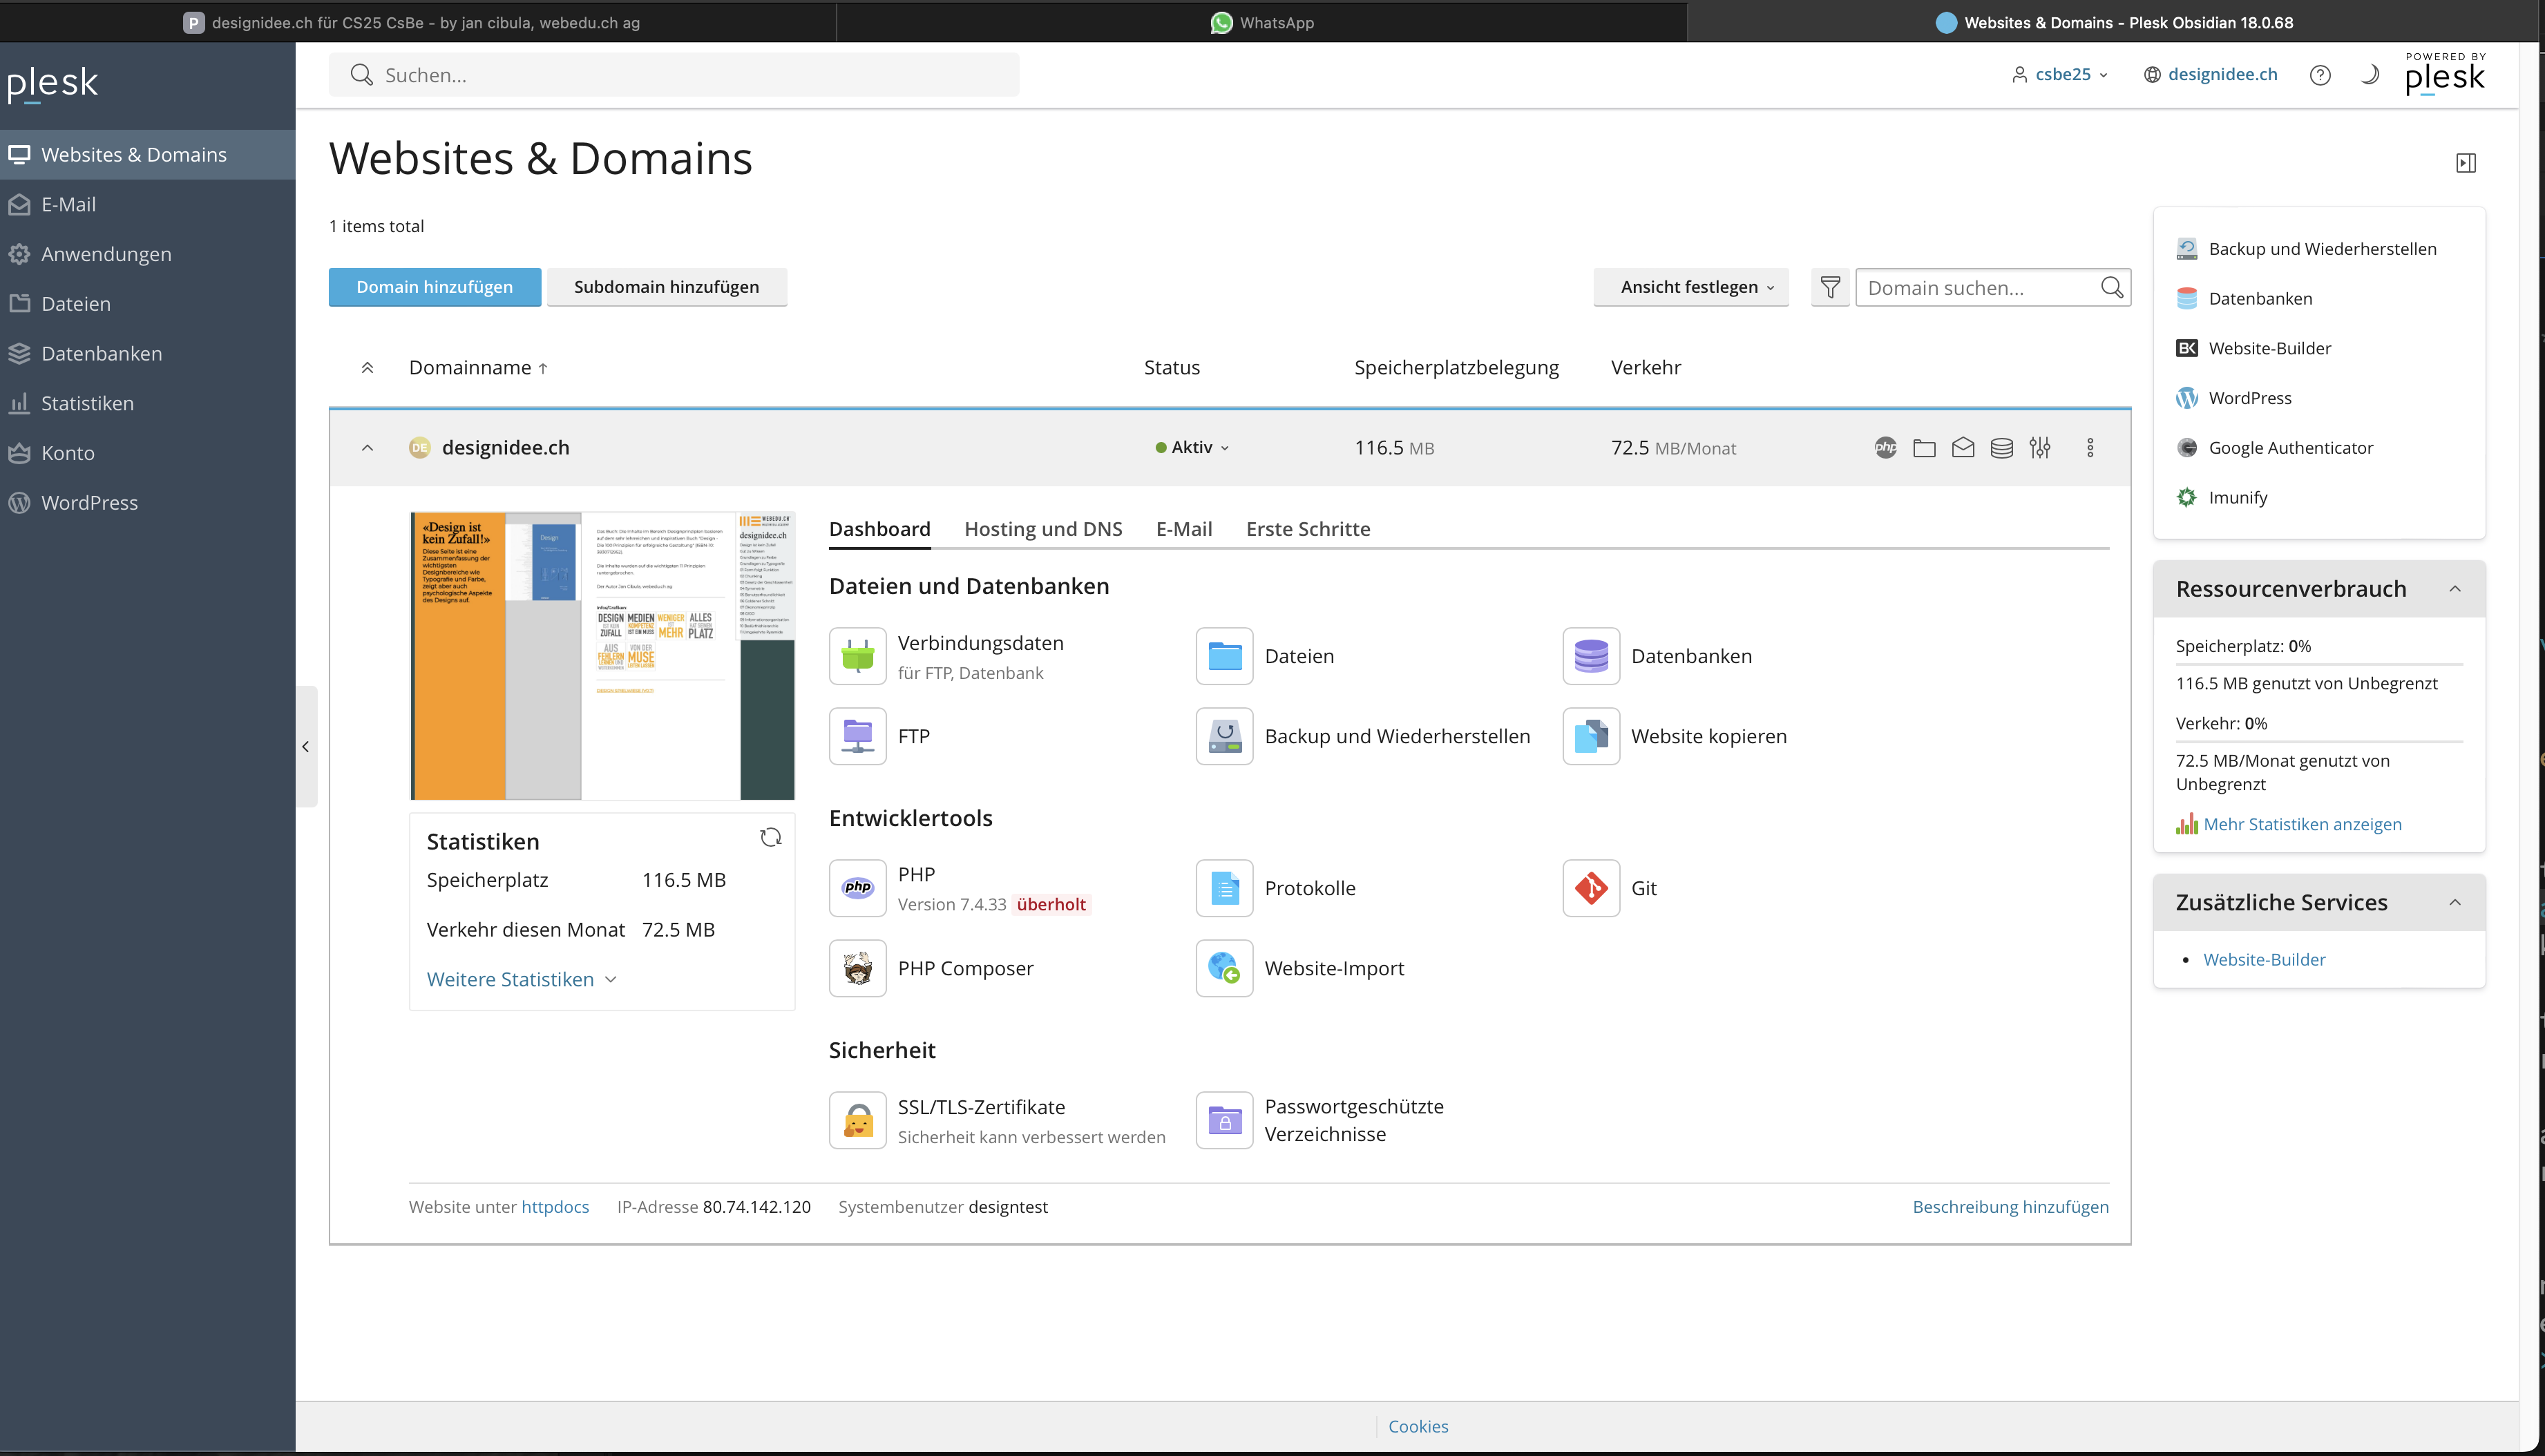
Task: Click the Domain hinzufügen button
Action: 434,287
